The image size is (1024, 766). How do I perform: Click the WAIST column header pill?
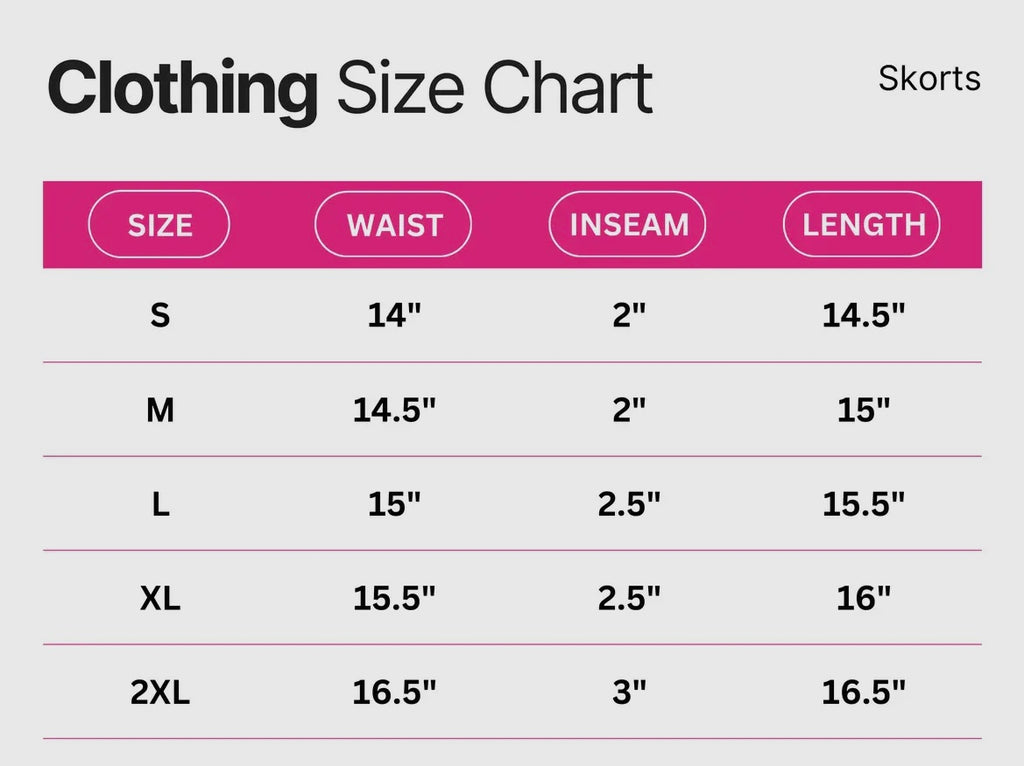click(x=393, y=224)
